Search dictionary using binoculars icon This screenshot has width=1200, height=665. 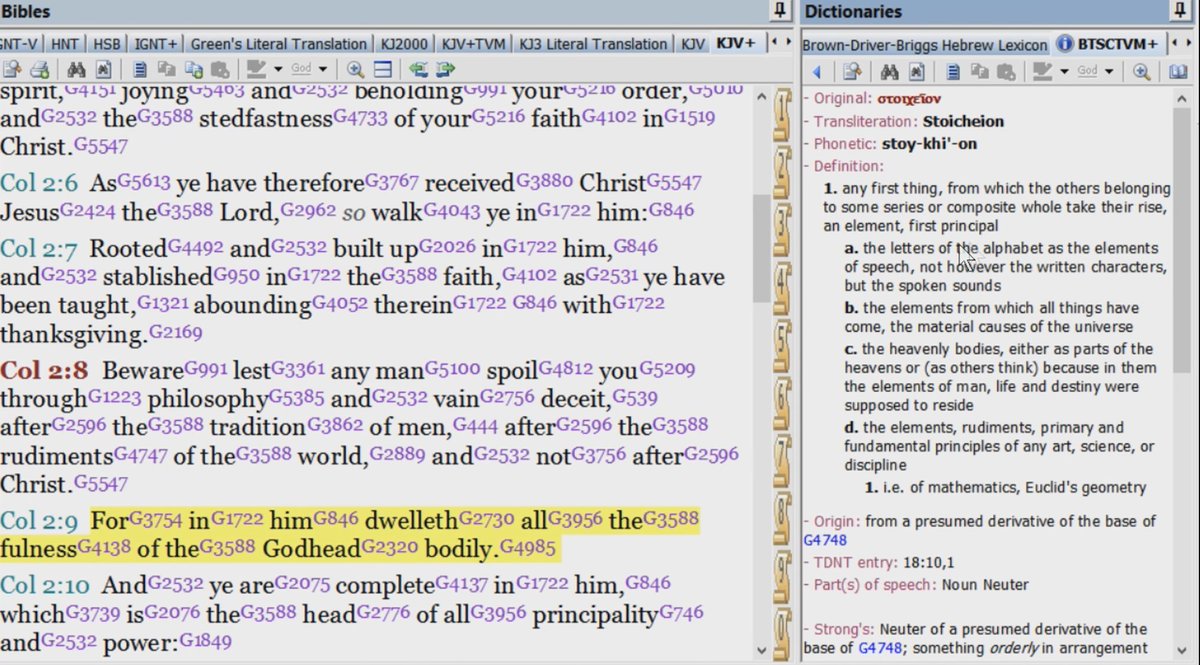[889, 71]
